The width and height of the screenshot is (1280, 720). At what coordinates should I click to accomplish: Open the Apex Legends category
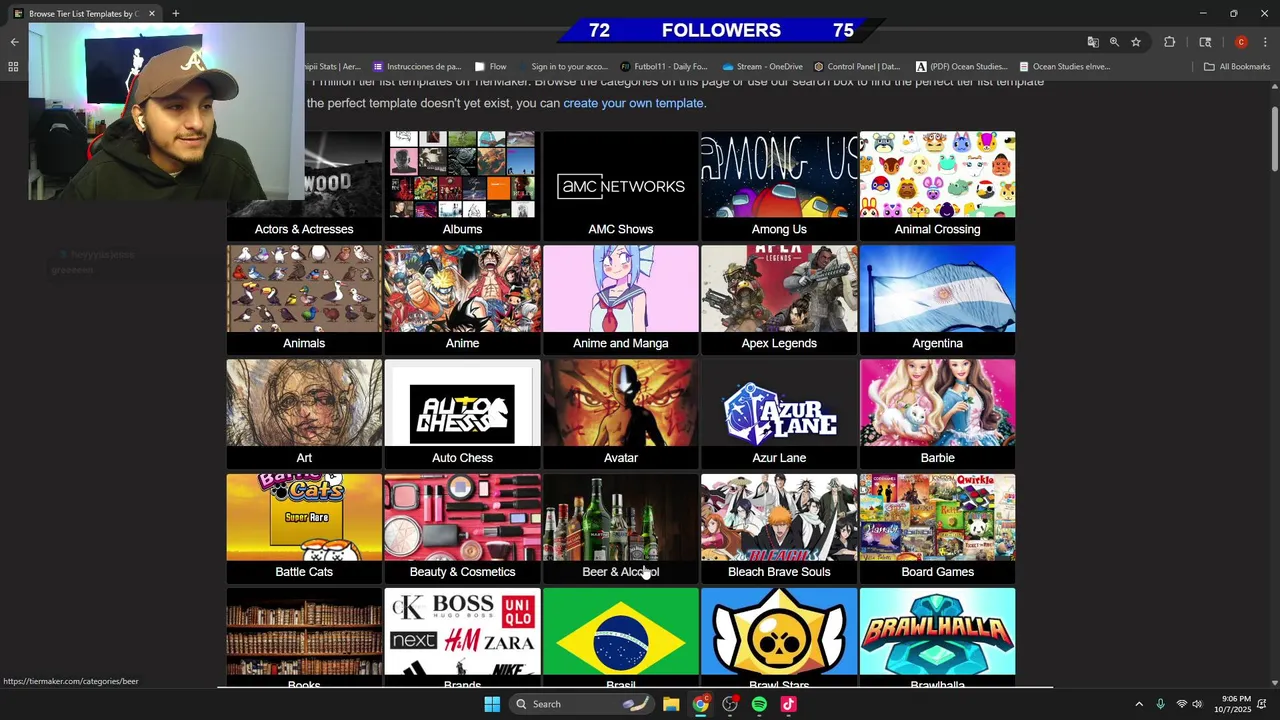coord(779,300)
